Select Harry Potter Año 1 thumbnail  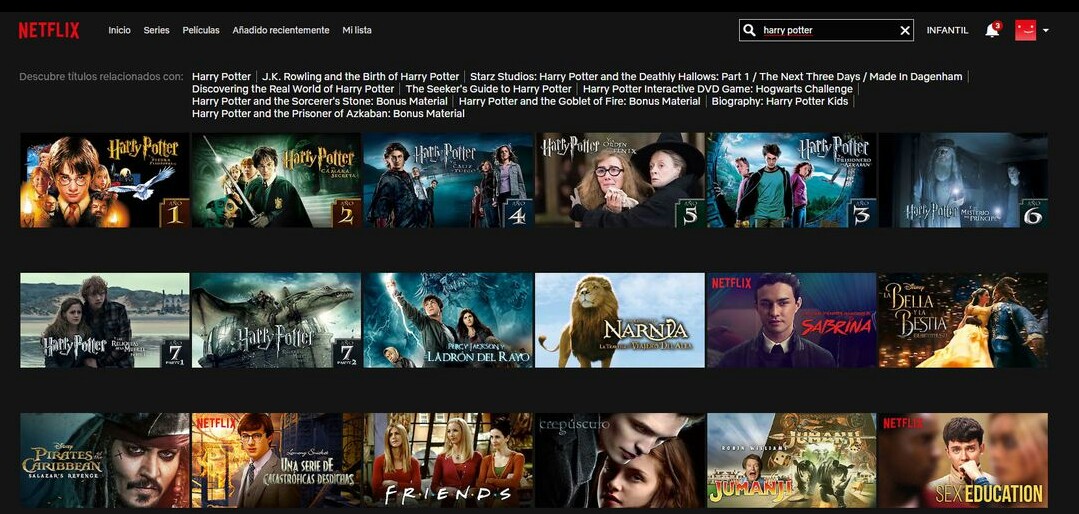click(105, 180)
